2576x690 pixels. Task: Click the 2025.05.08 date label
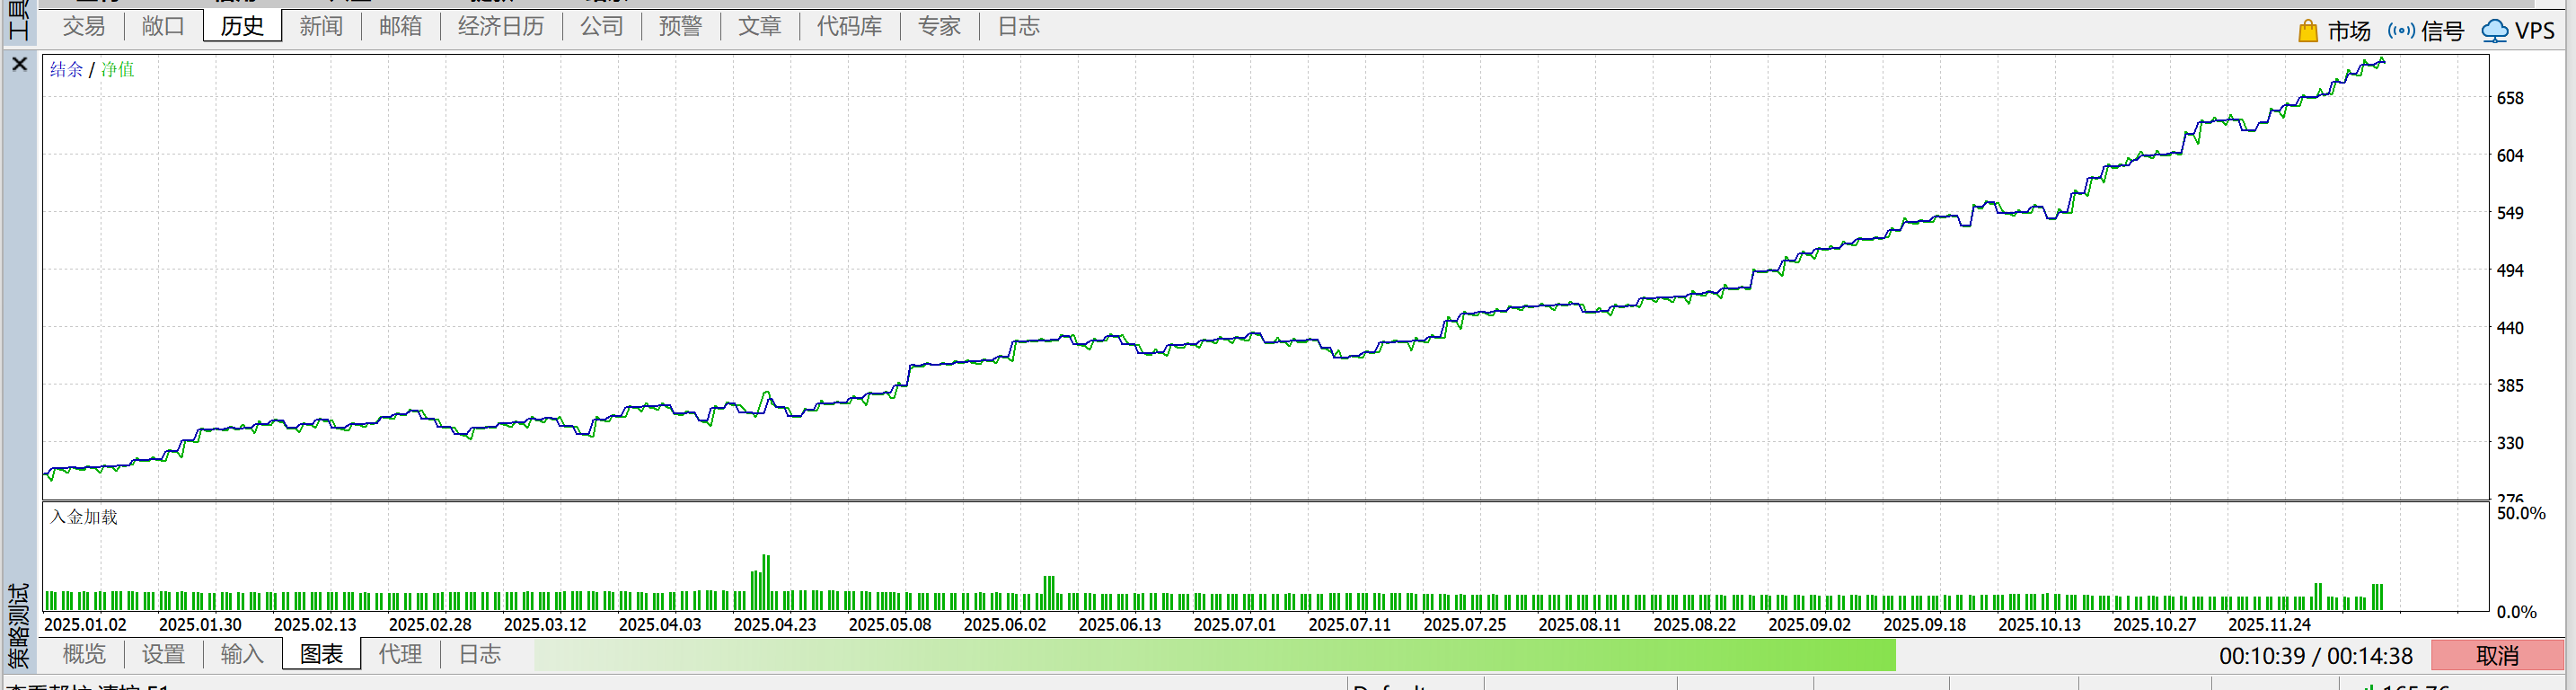(x=890, y=625)
